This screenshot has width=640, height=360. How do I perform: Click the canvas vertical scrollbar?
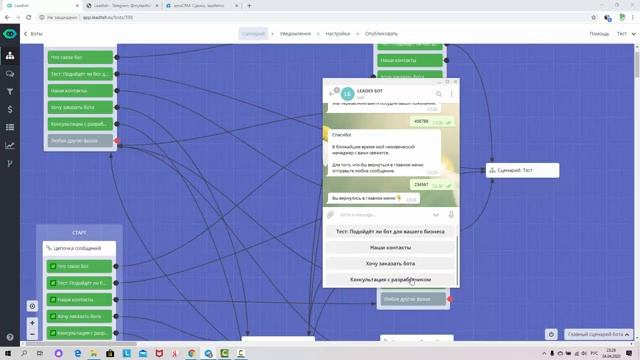[637, 64]
